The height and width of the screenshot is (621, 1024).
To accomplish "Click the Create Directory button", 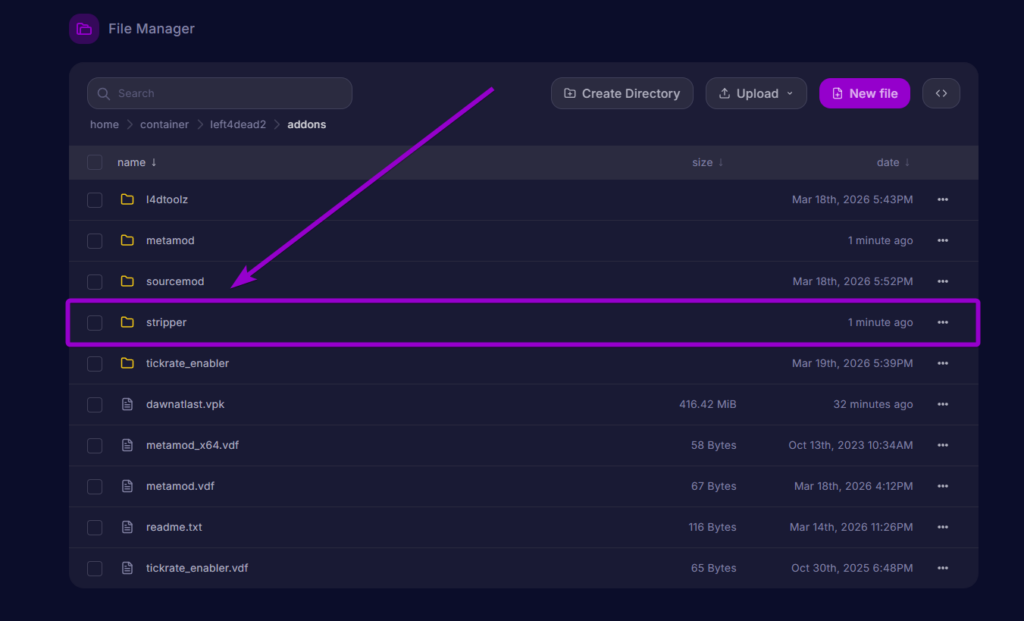I will pos(622,93).
